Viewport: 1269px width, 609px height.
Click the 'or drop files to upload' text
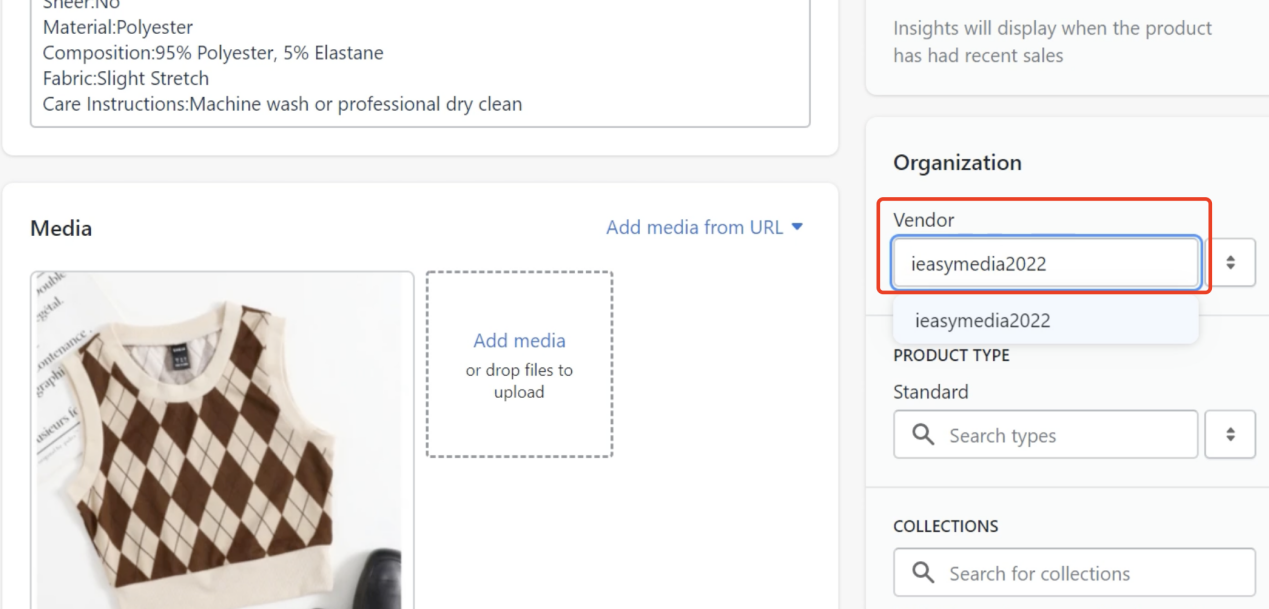[519, 381]
